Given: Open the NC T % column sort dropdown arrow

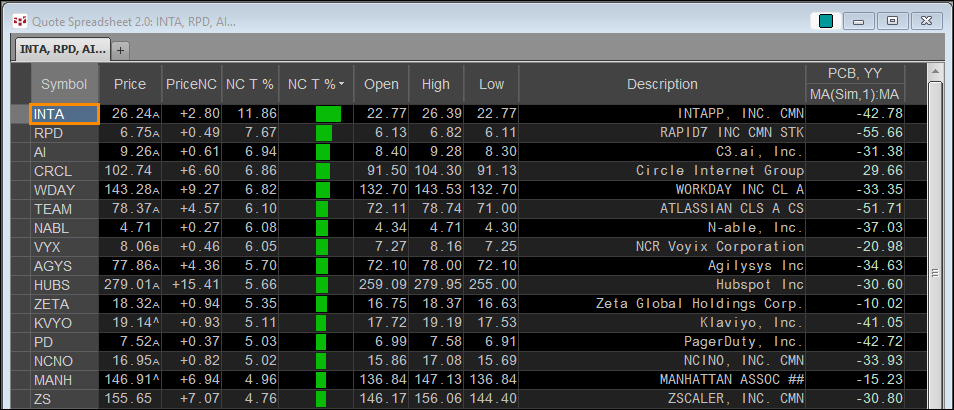Looking at the screenshot, I should (342, 84).
